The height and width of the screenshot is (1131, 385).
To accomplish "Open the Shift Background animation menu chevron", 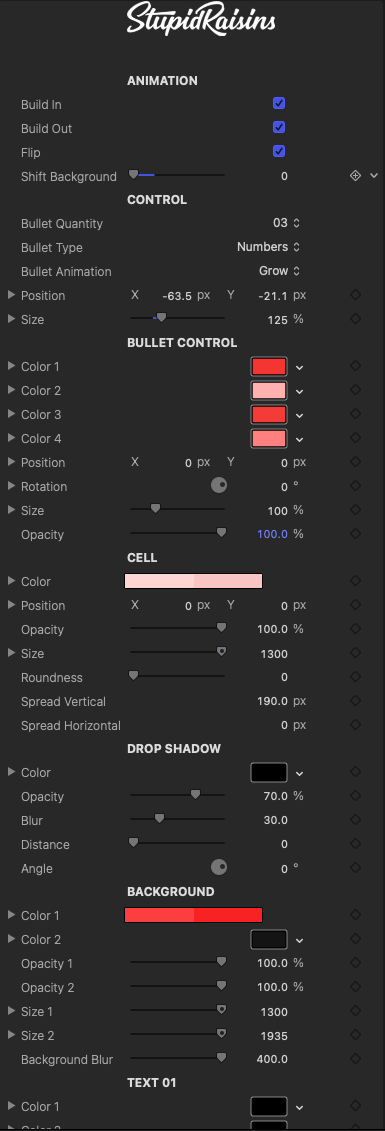I will click(x=373, y=175).
